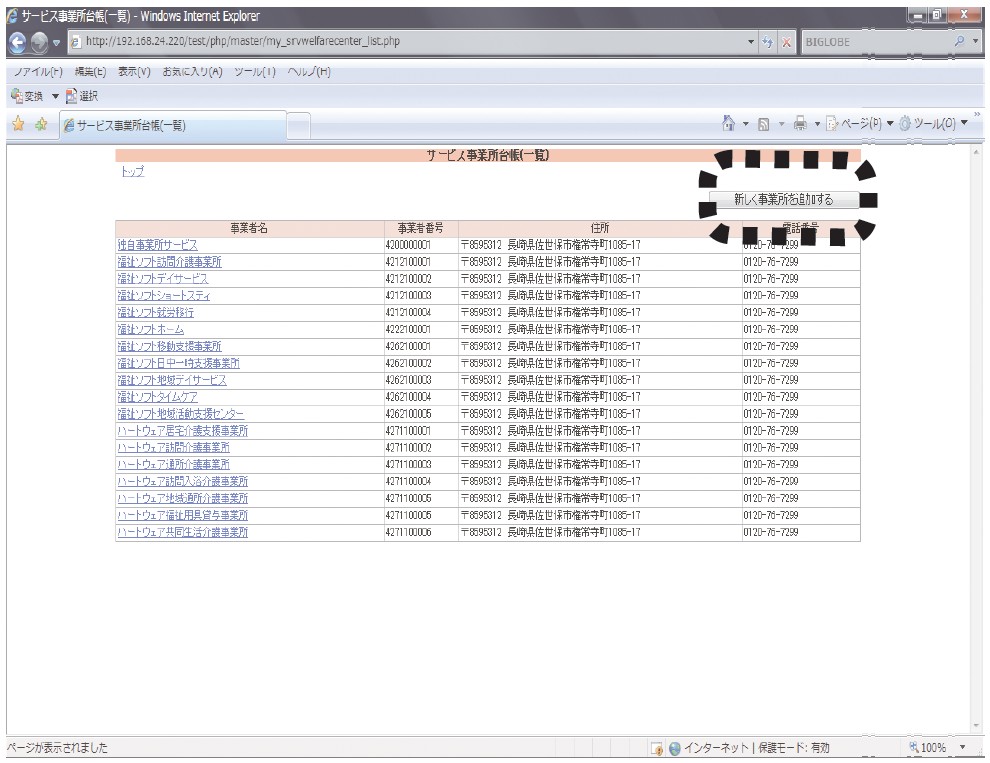
Task: Open the 100% zoom level dropdown
Action: click(963, 748)
